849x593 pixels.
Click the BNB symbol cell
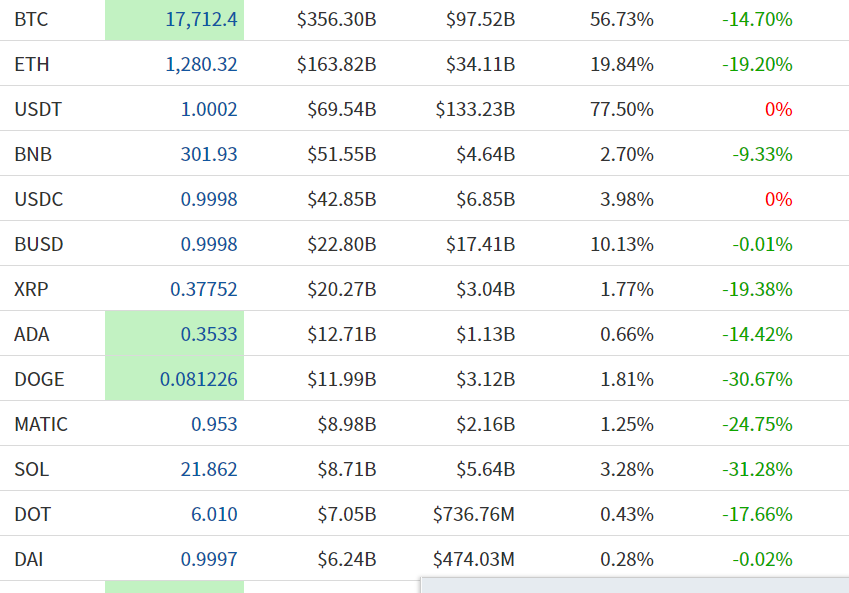[x=33, y=154]
